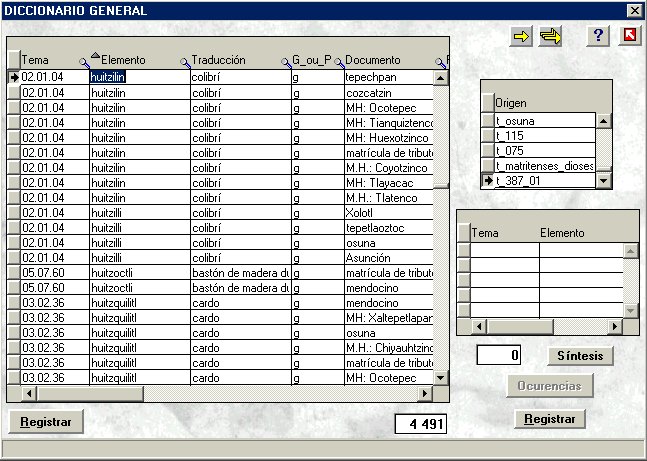This screenshot has width=647, height=461.
Task: Click the magnifier icon left of Documento header
Action: point(339,63)
